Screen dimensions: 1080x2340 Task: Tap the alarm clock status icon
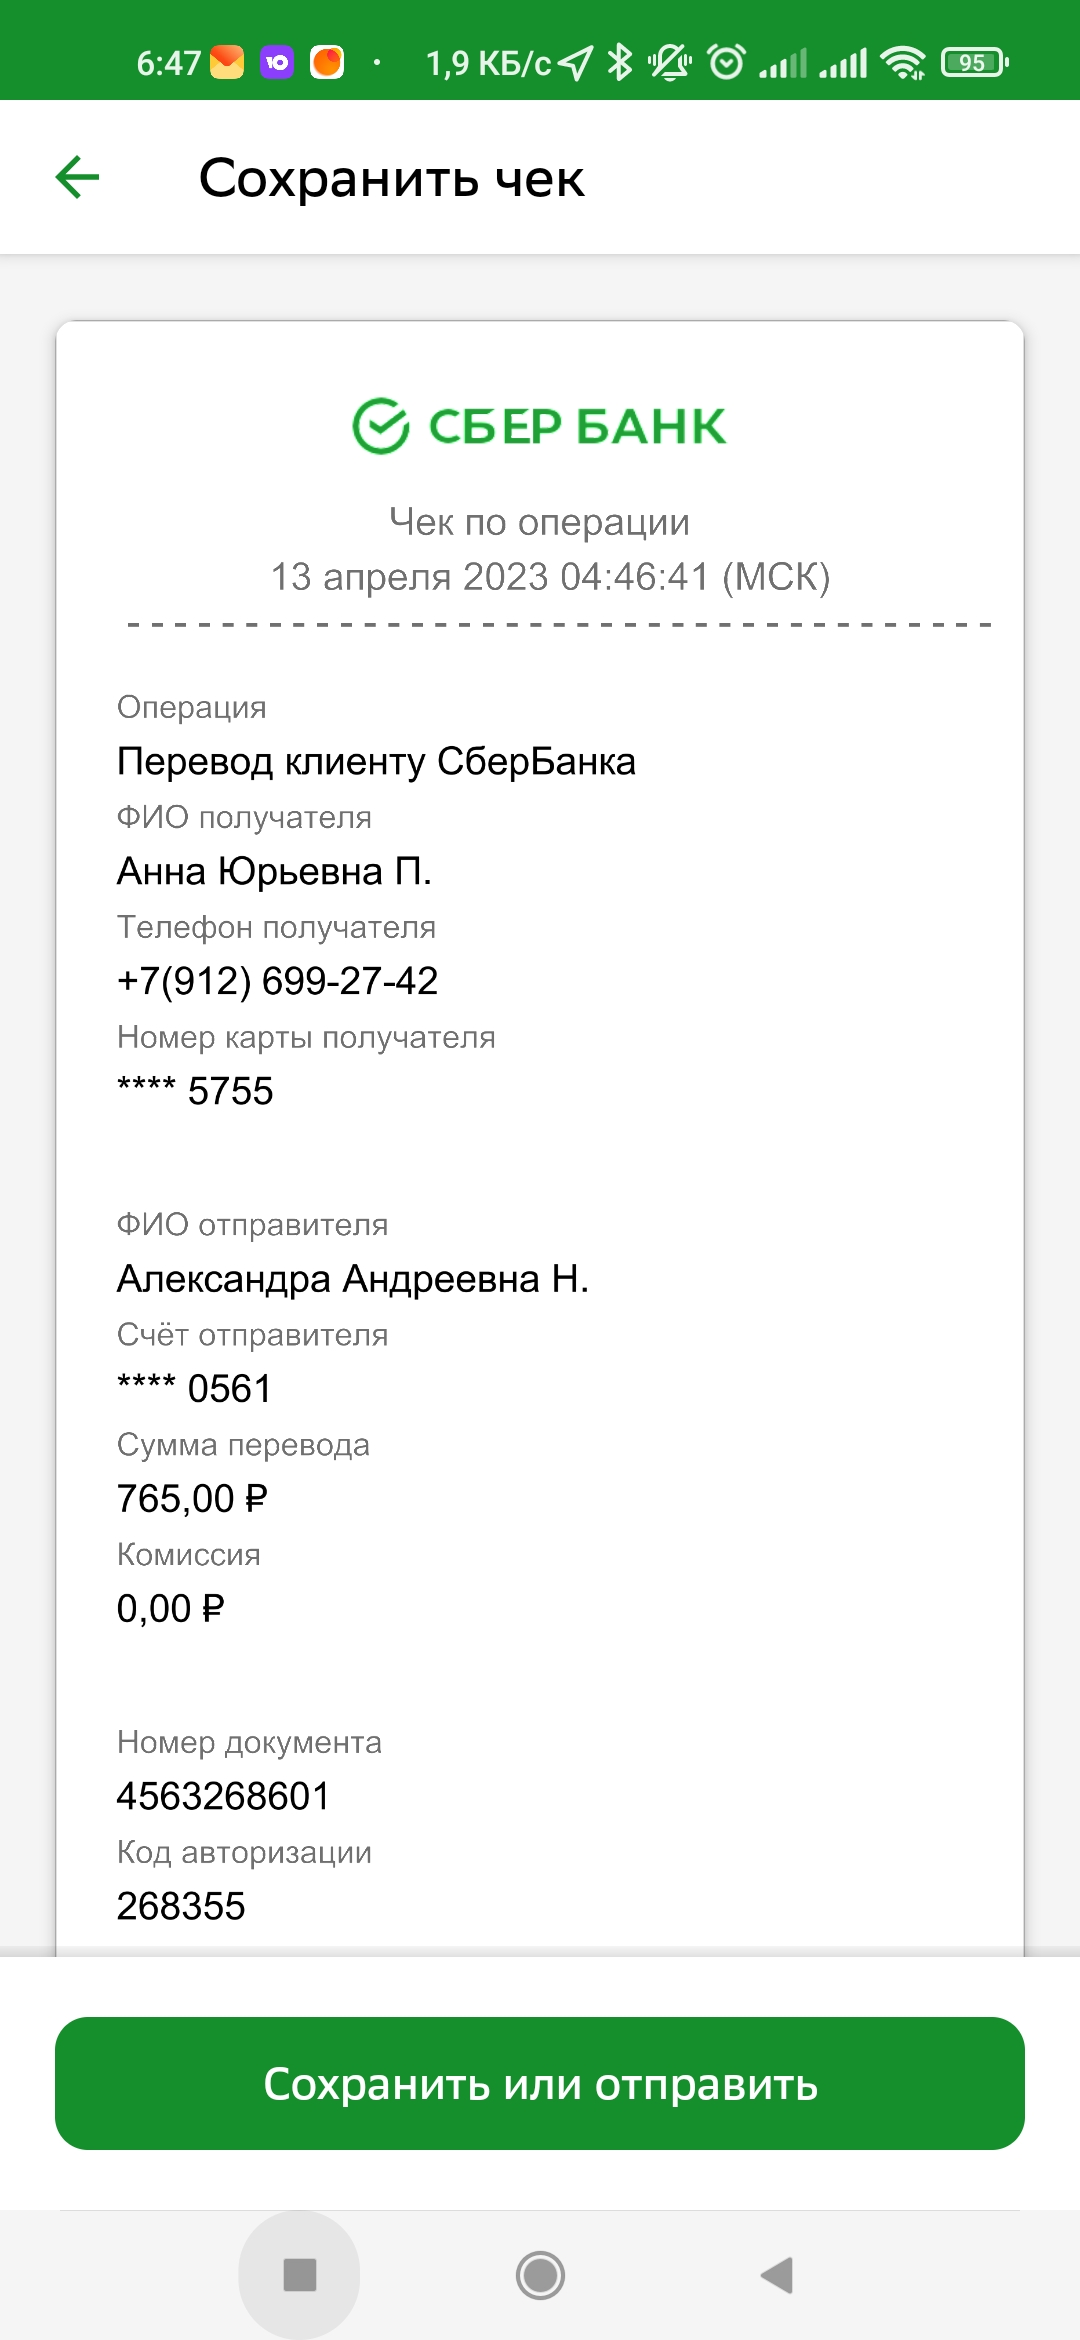click(726, 63)
